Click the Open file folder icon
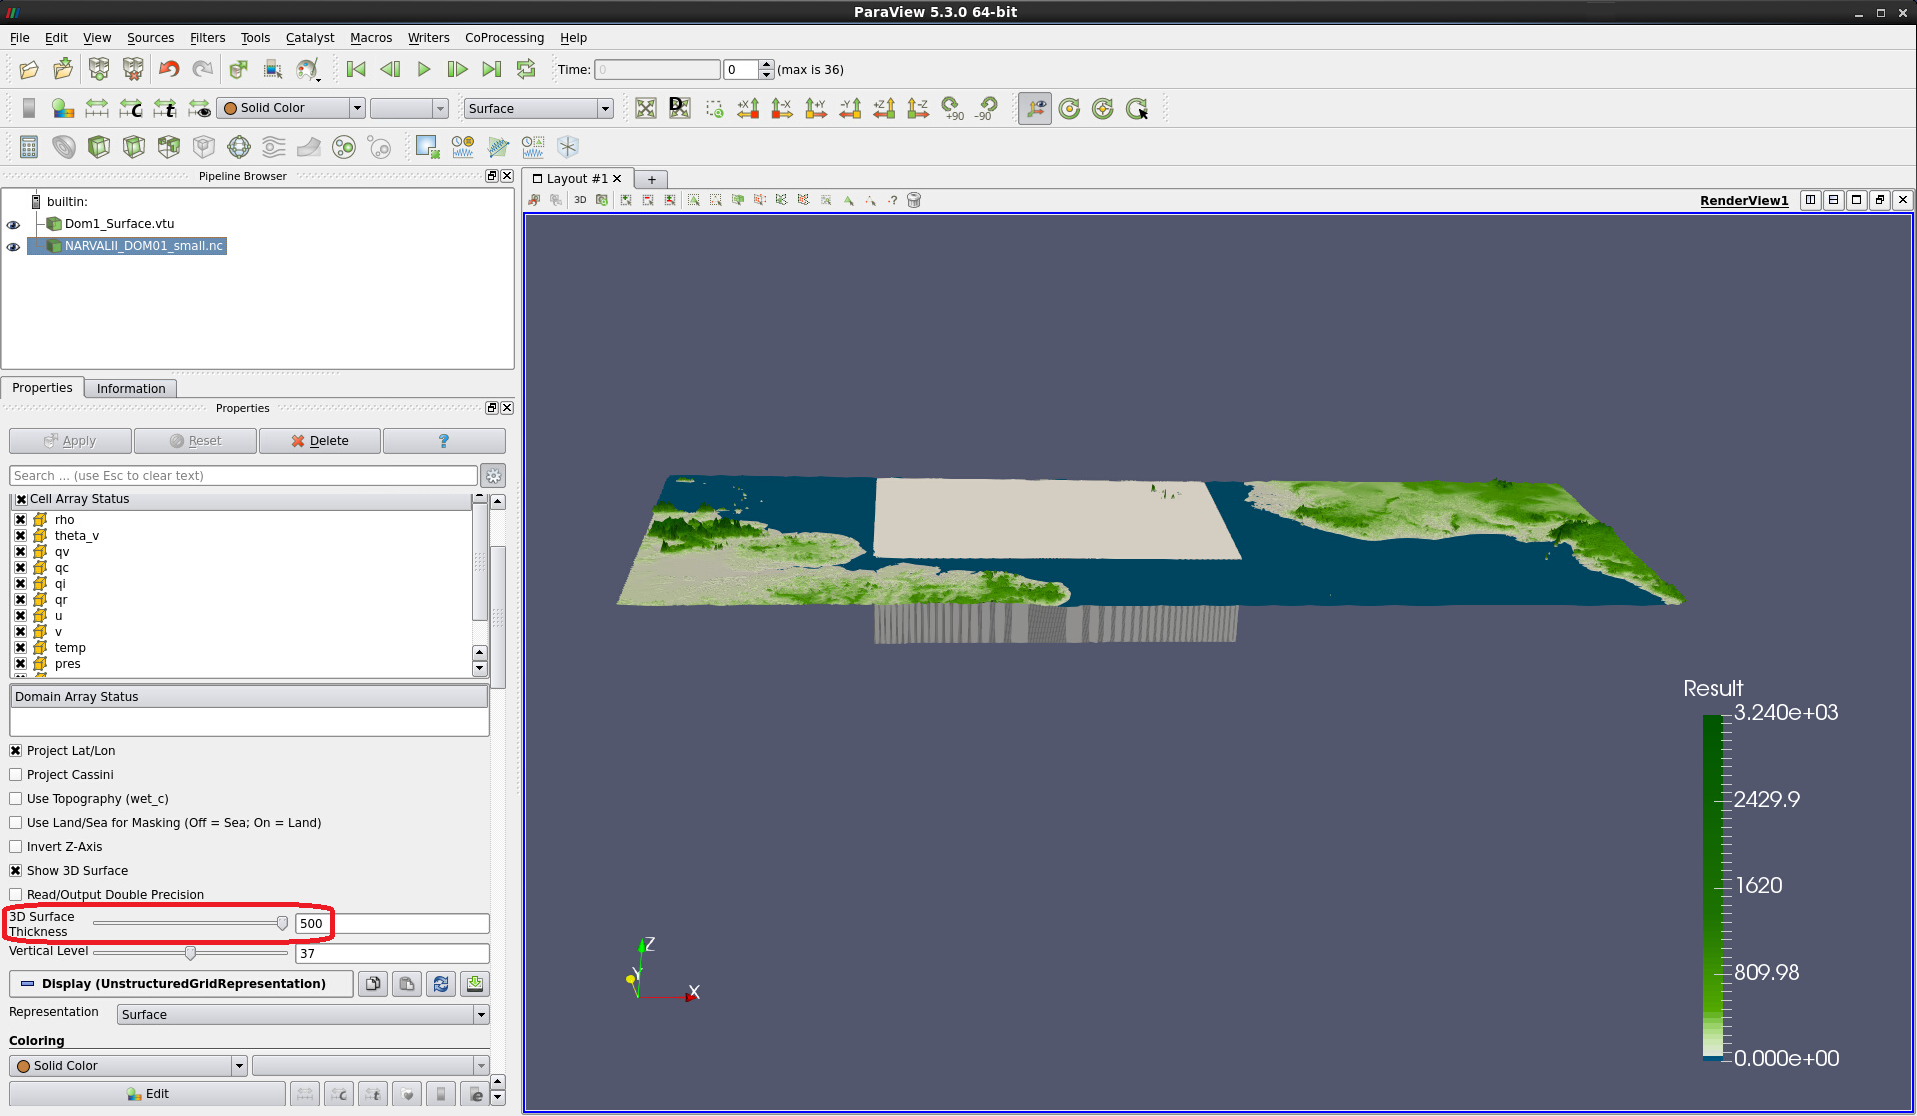Image resolution: width=1917 pixels, height=1116 pixels. point(29,70)
